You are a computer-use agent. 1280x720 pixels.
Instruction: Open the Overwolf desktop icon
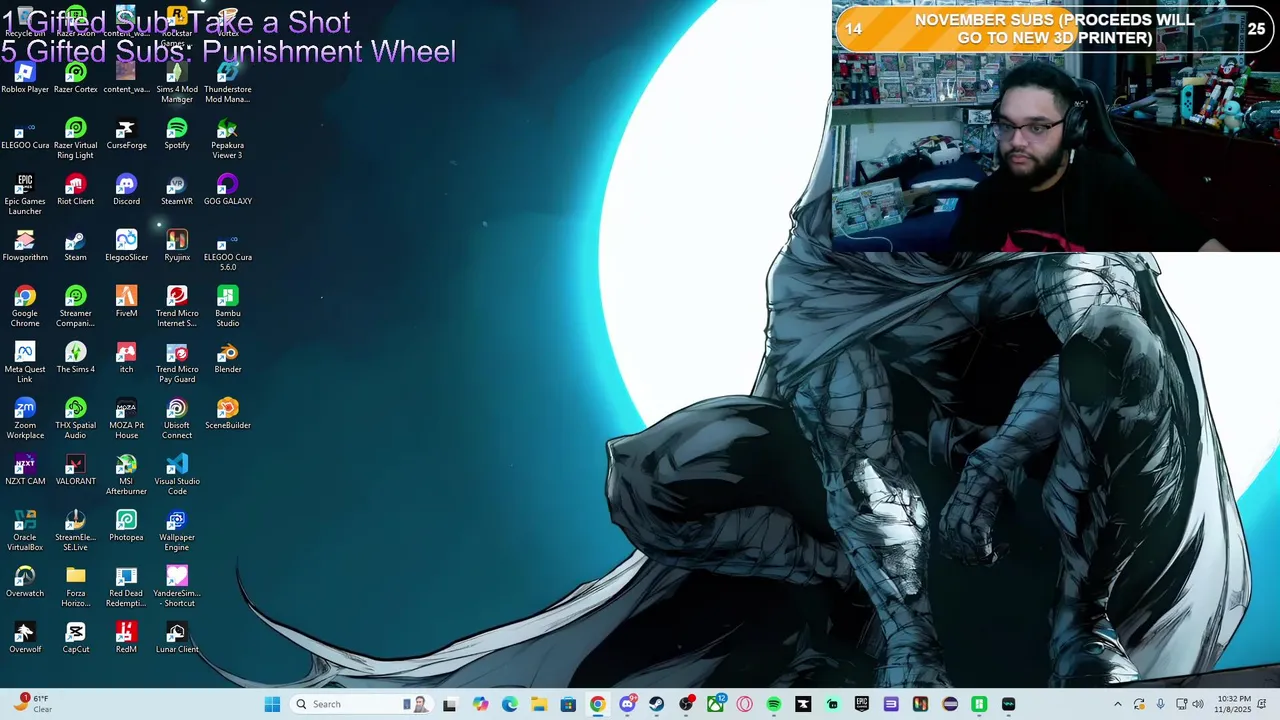pos(25,639)
